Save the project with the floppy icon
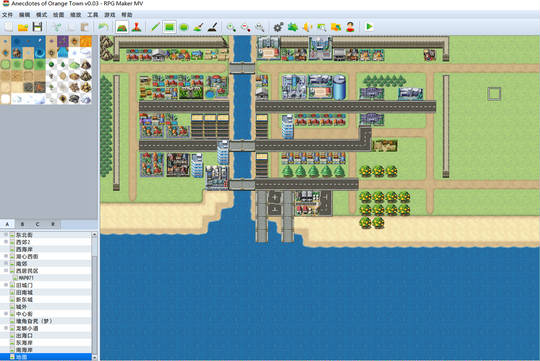540x361 pixels. click(37, 27)
